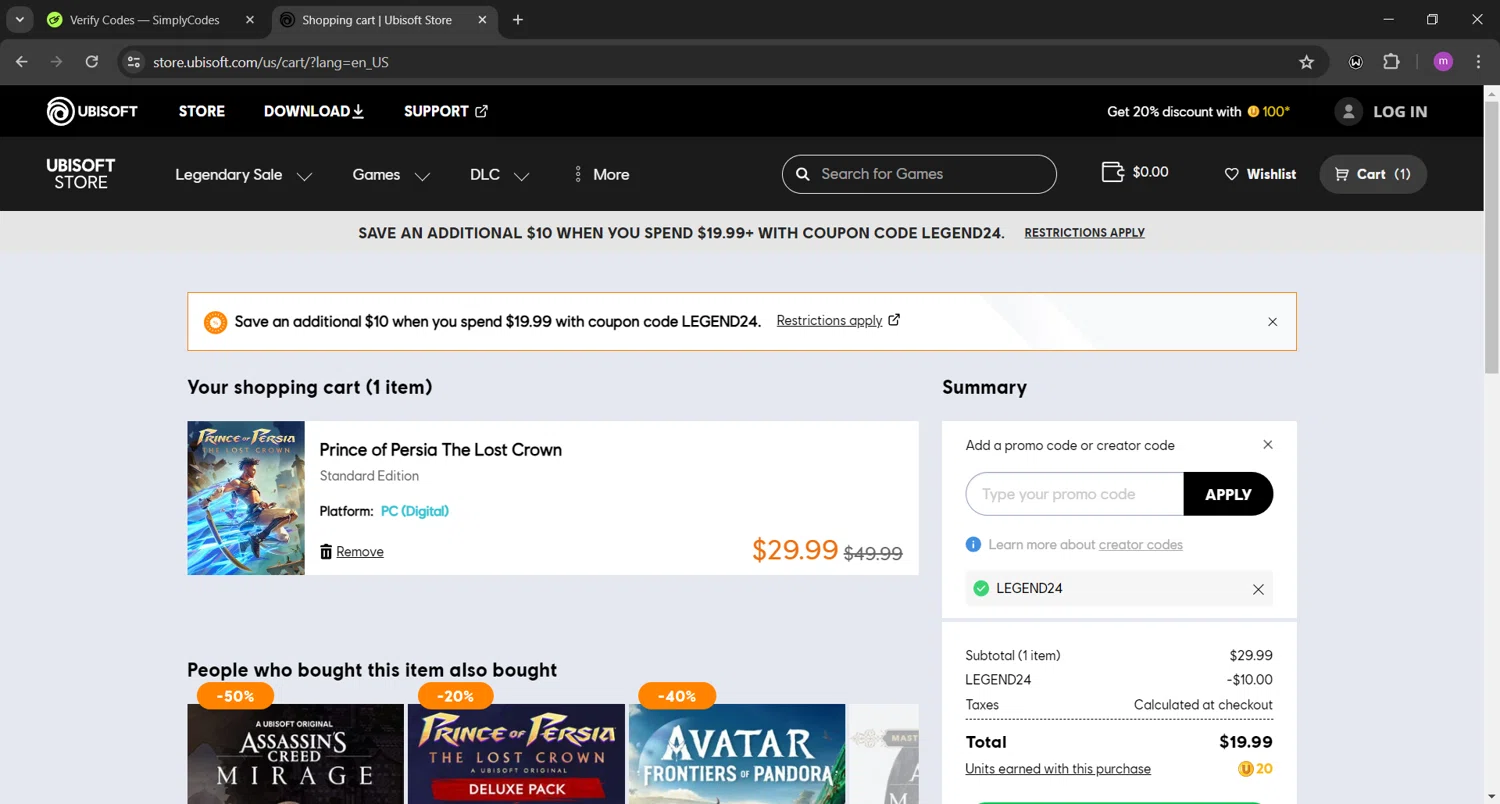Screen dimensions: 1500x804
Task: Open the browser Extensions puzzle icon
Action: point(1391,62)
